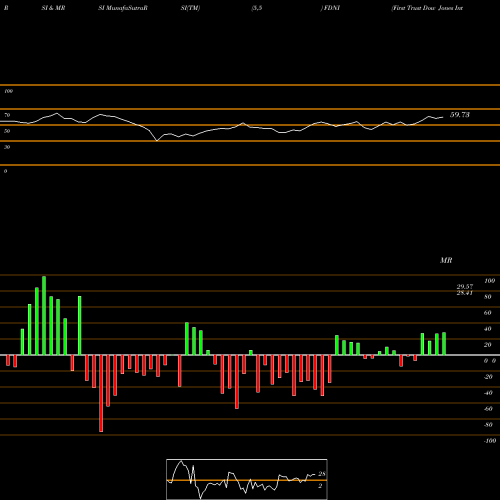Click the MR axis label -100
The width and height of the screenshot is (500, 500).
(x=490, y=441)
